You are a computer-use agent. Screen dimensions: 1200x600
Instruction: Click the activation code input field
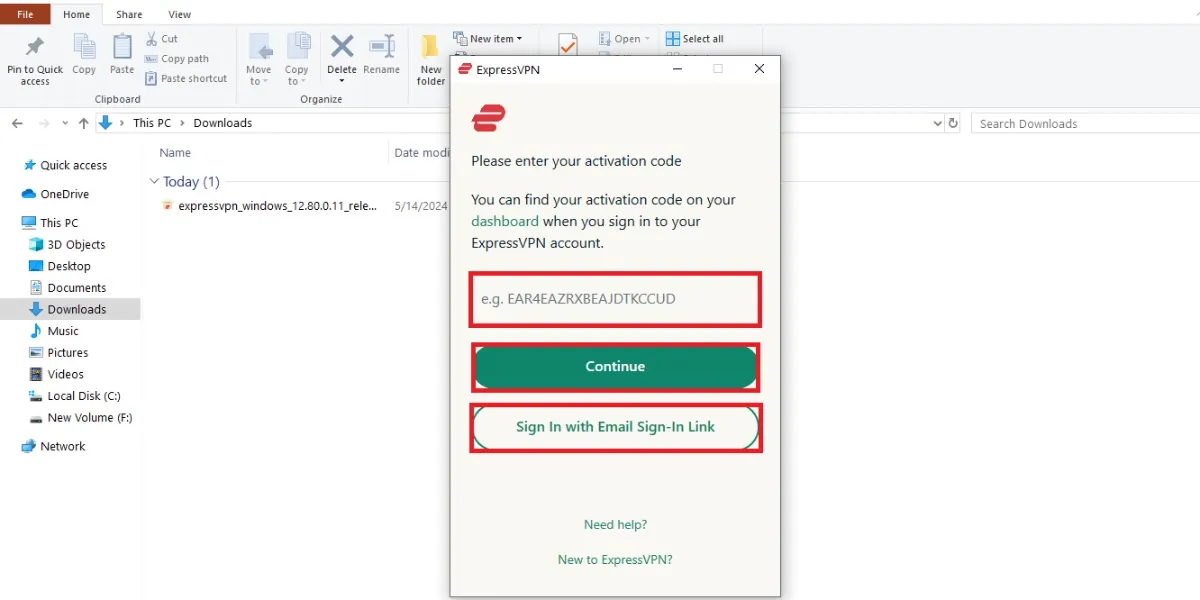[x=615, y=298]
